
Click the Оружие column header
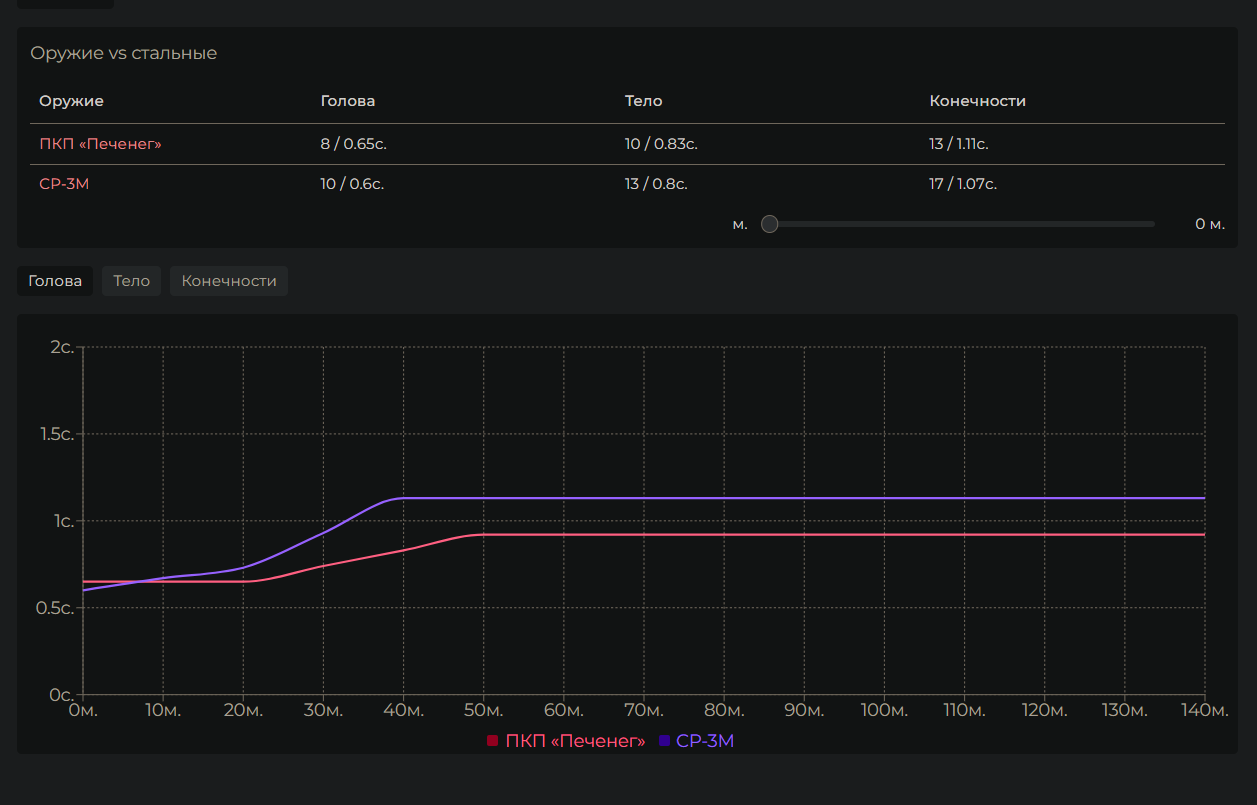point(71,101)
